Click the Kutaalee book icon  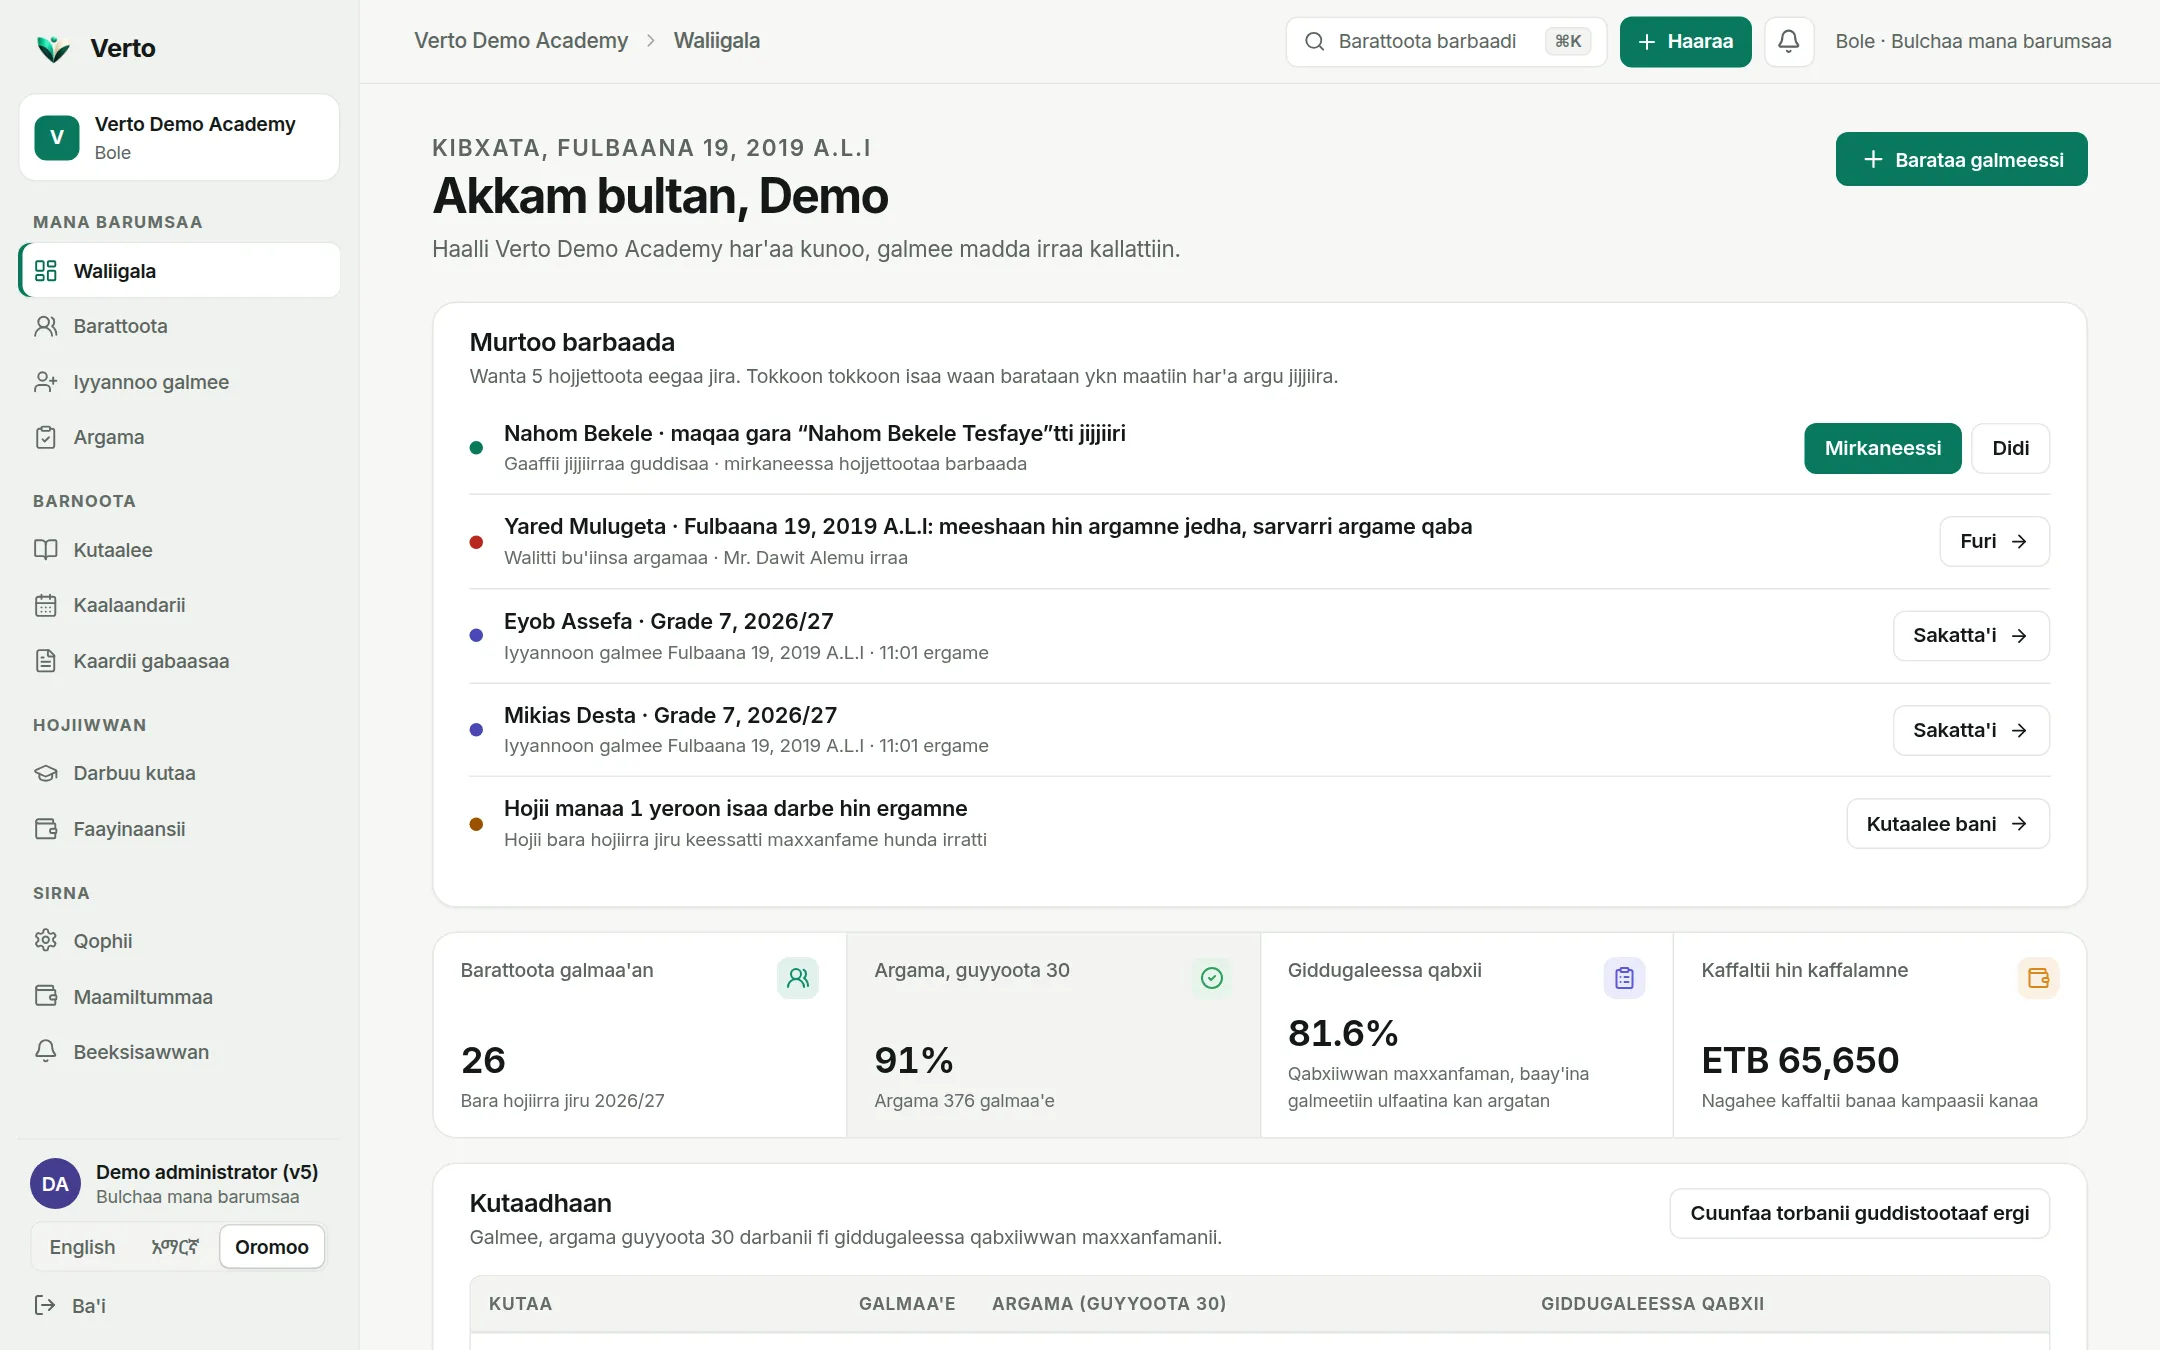[46, 550]
